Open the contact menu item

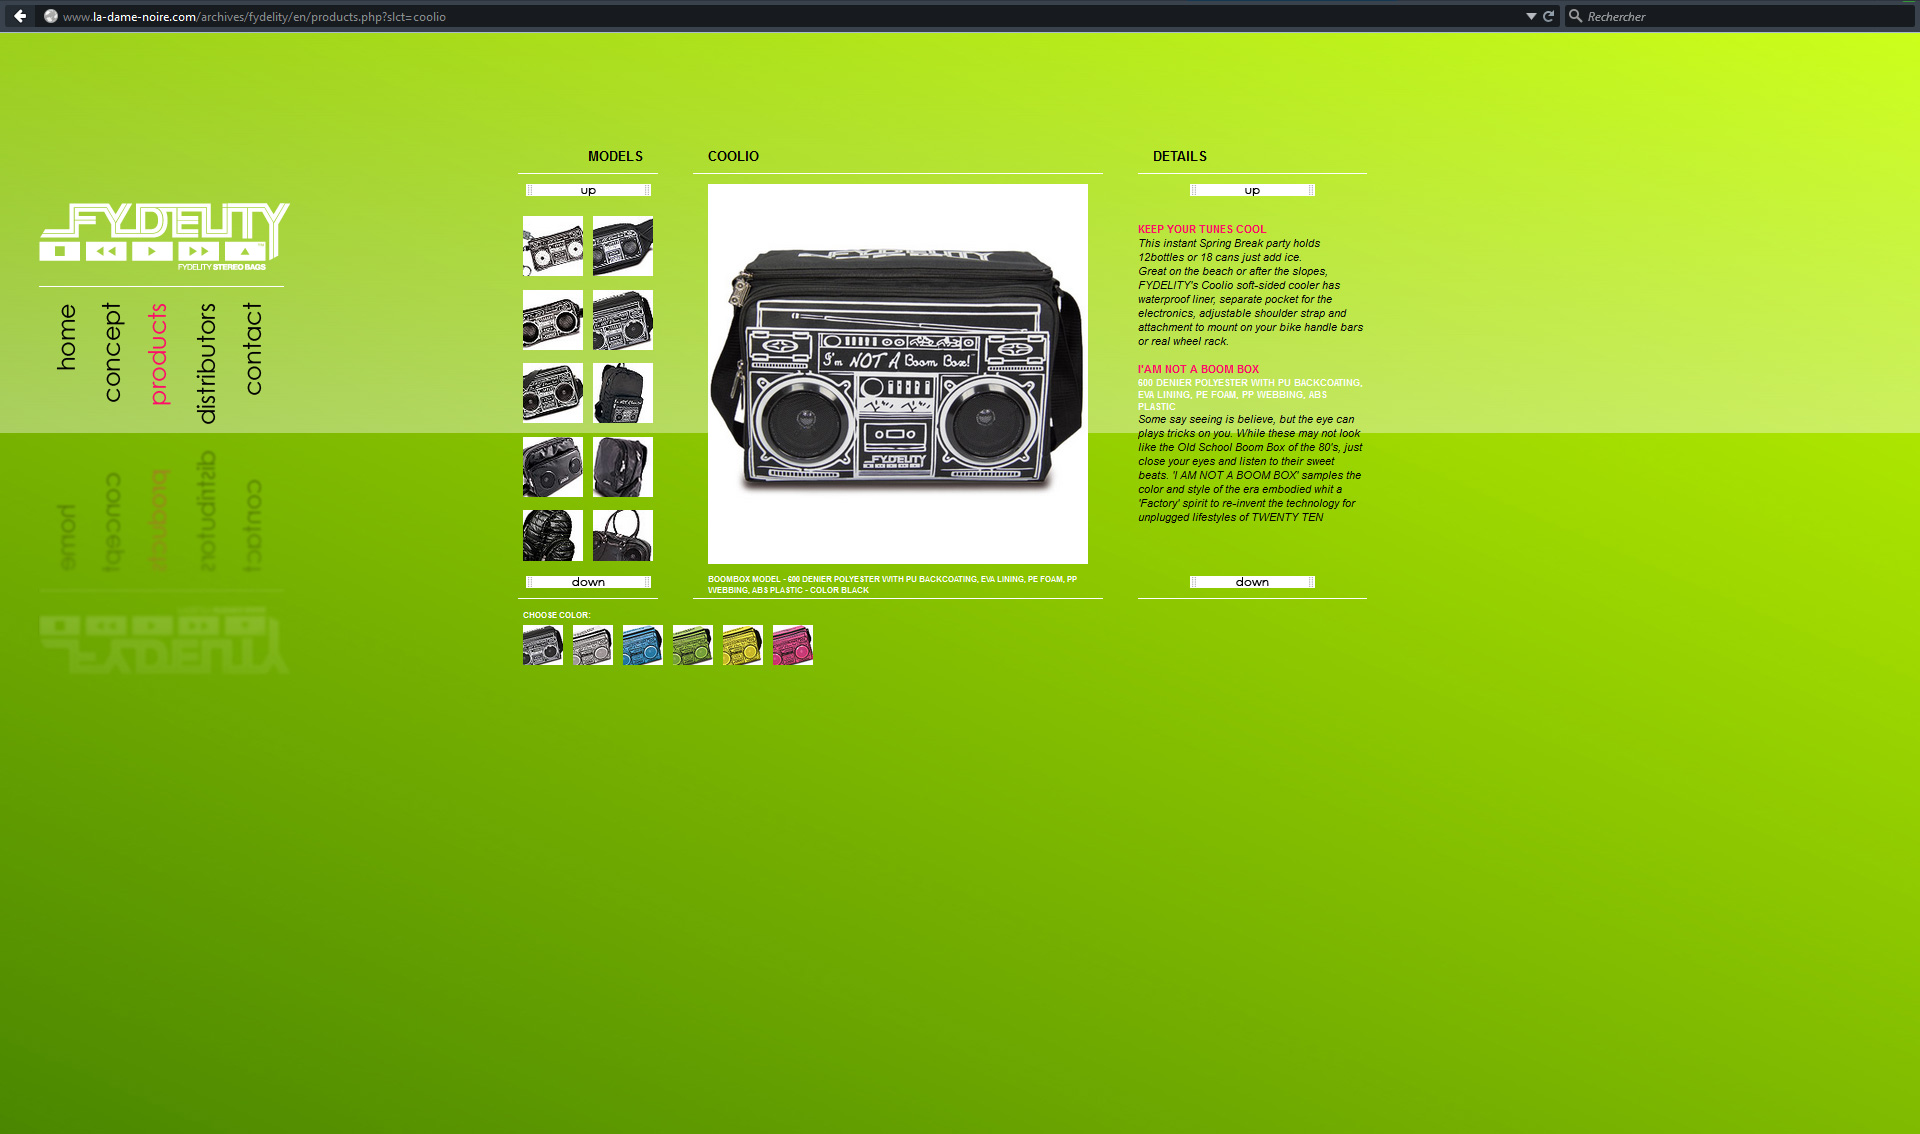[253, 349]
